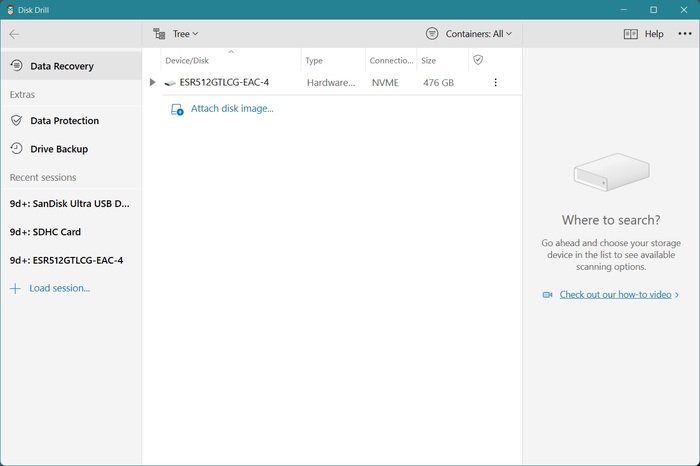Click the Data Recovery sidebar icon

17,66
